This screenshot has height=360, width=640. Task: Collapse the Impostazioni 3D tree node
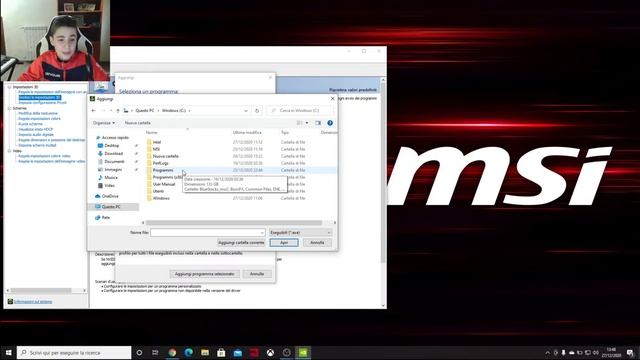[x=9, y=87]
